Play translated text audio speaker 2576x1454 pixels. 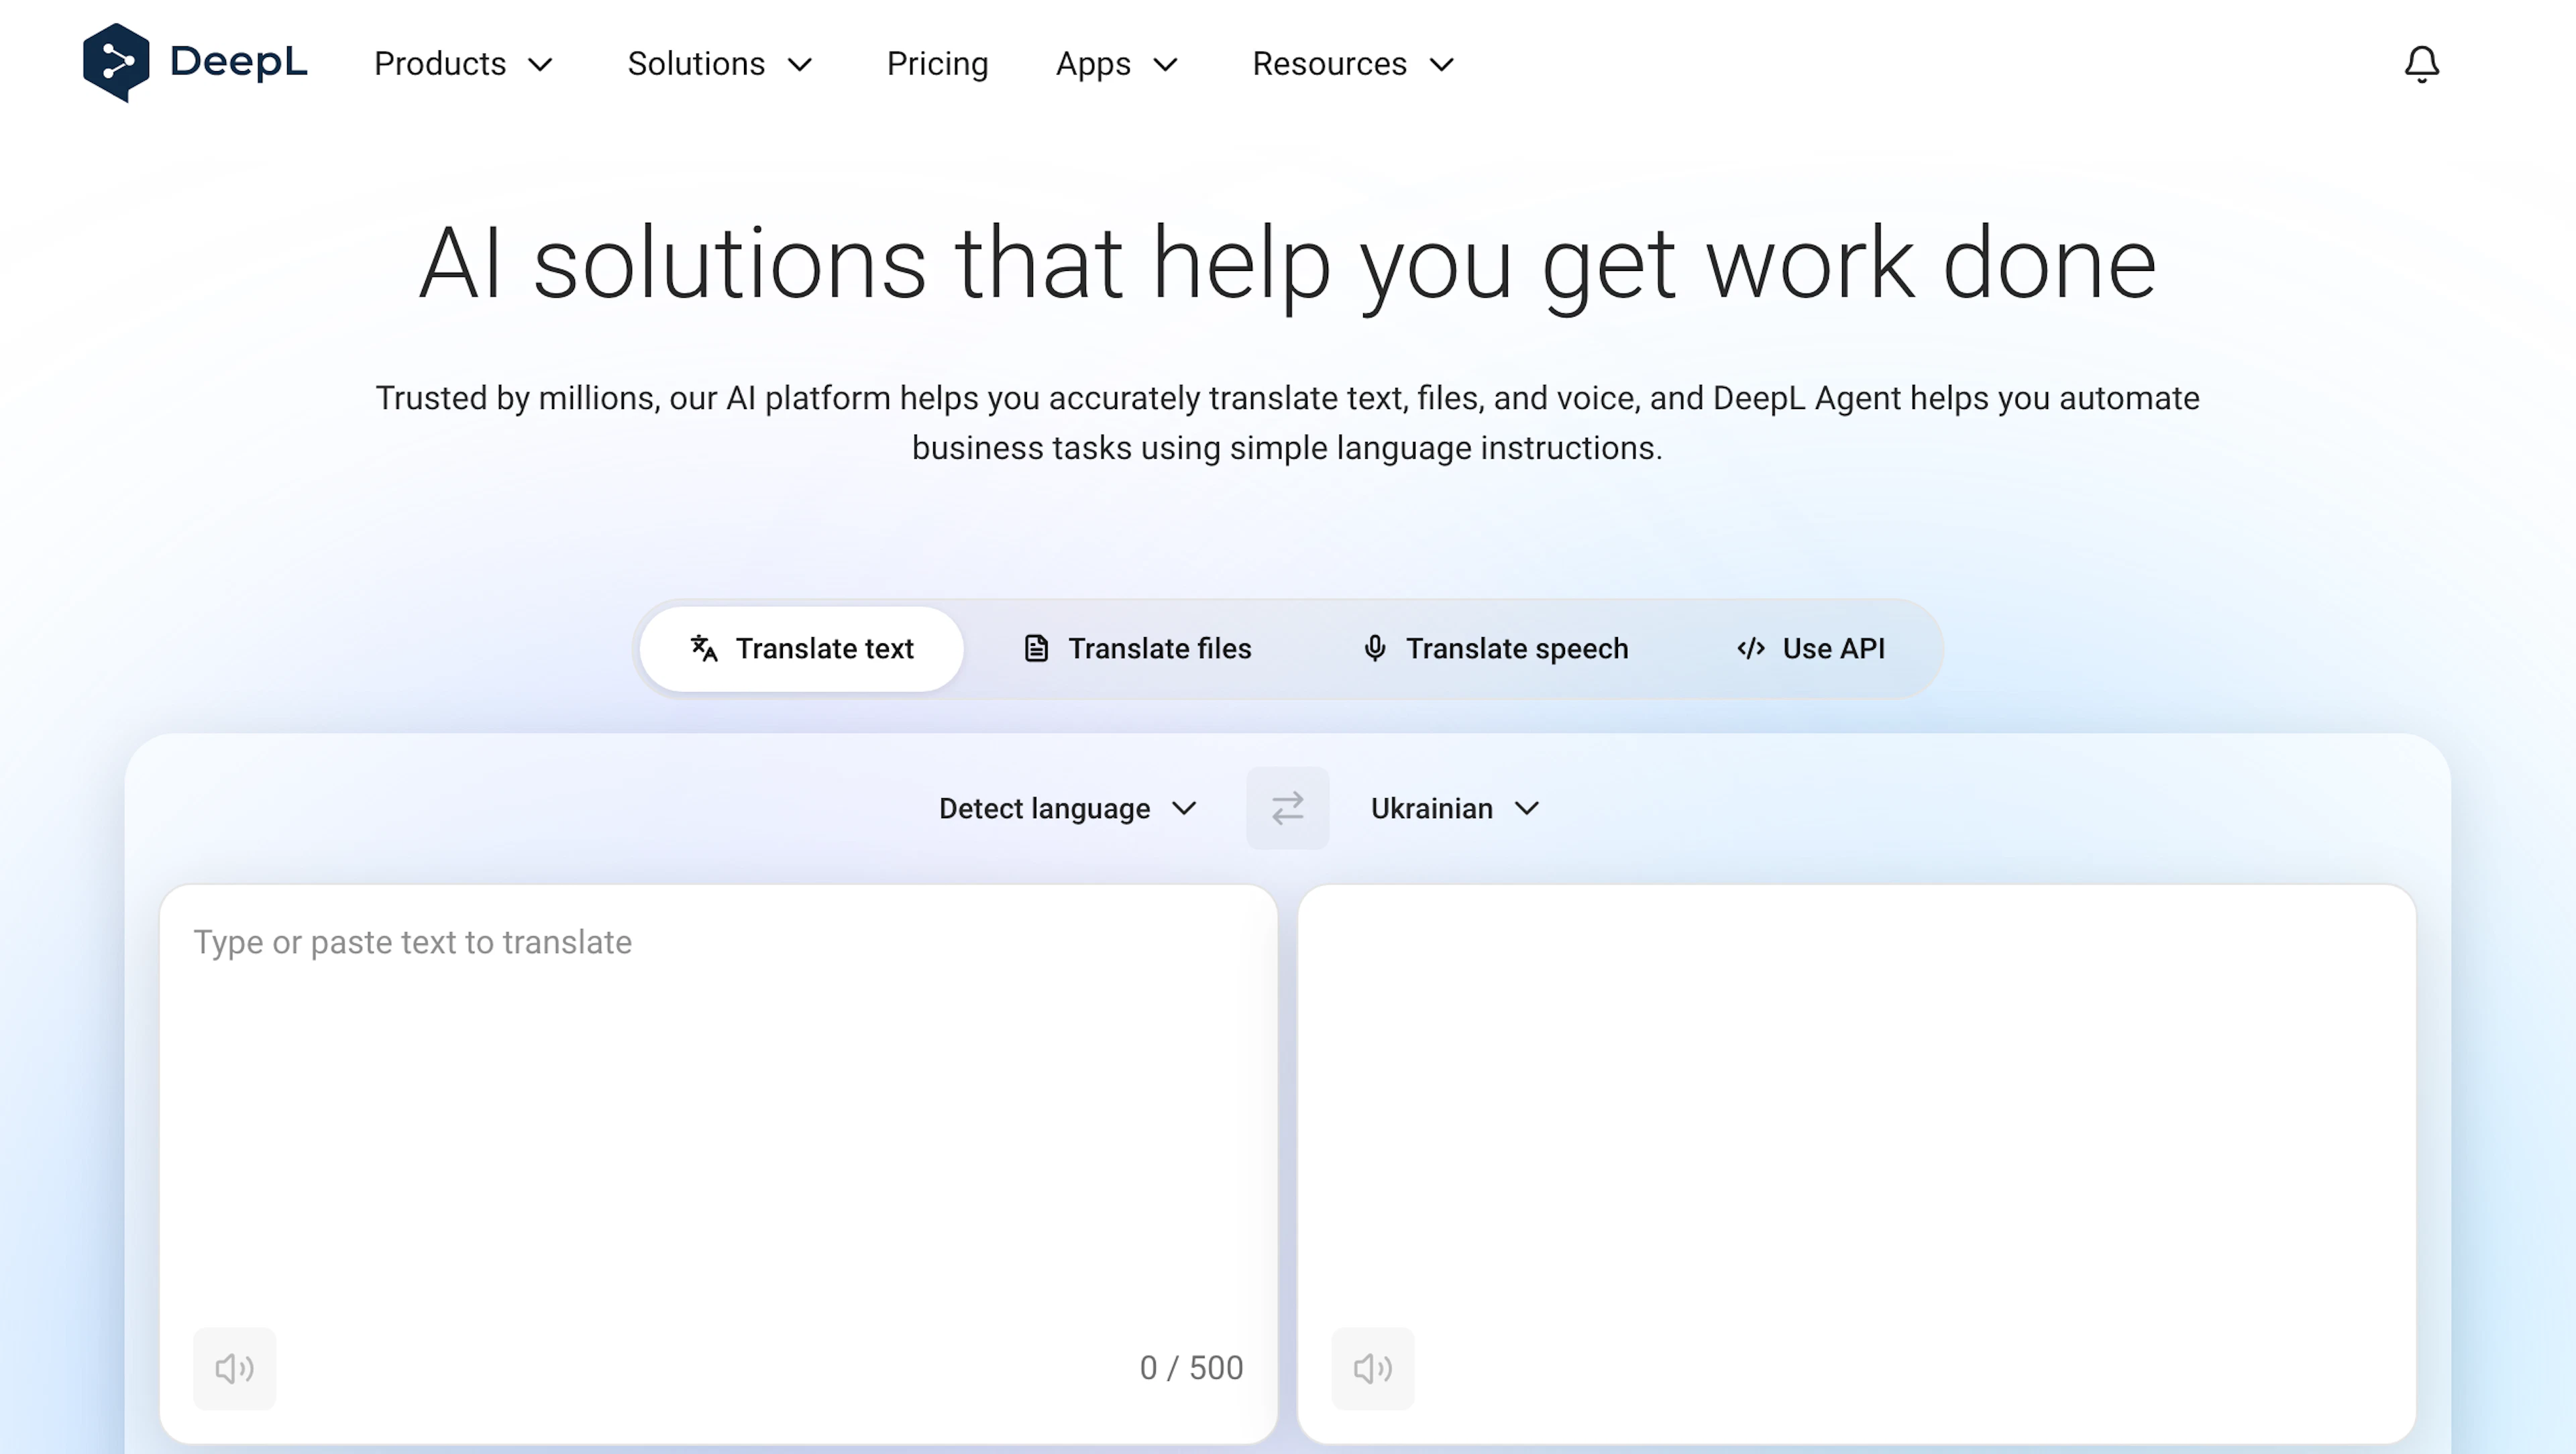(1372, 1368)
